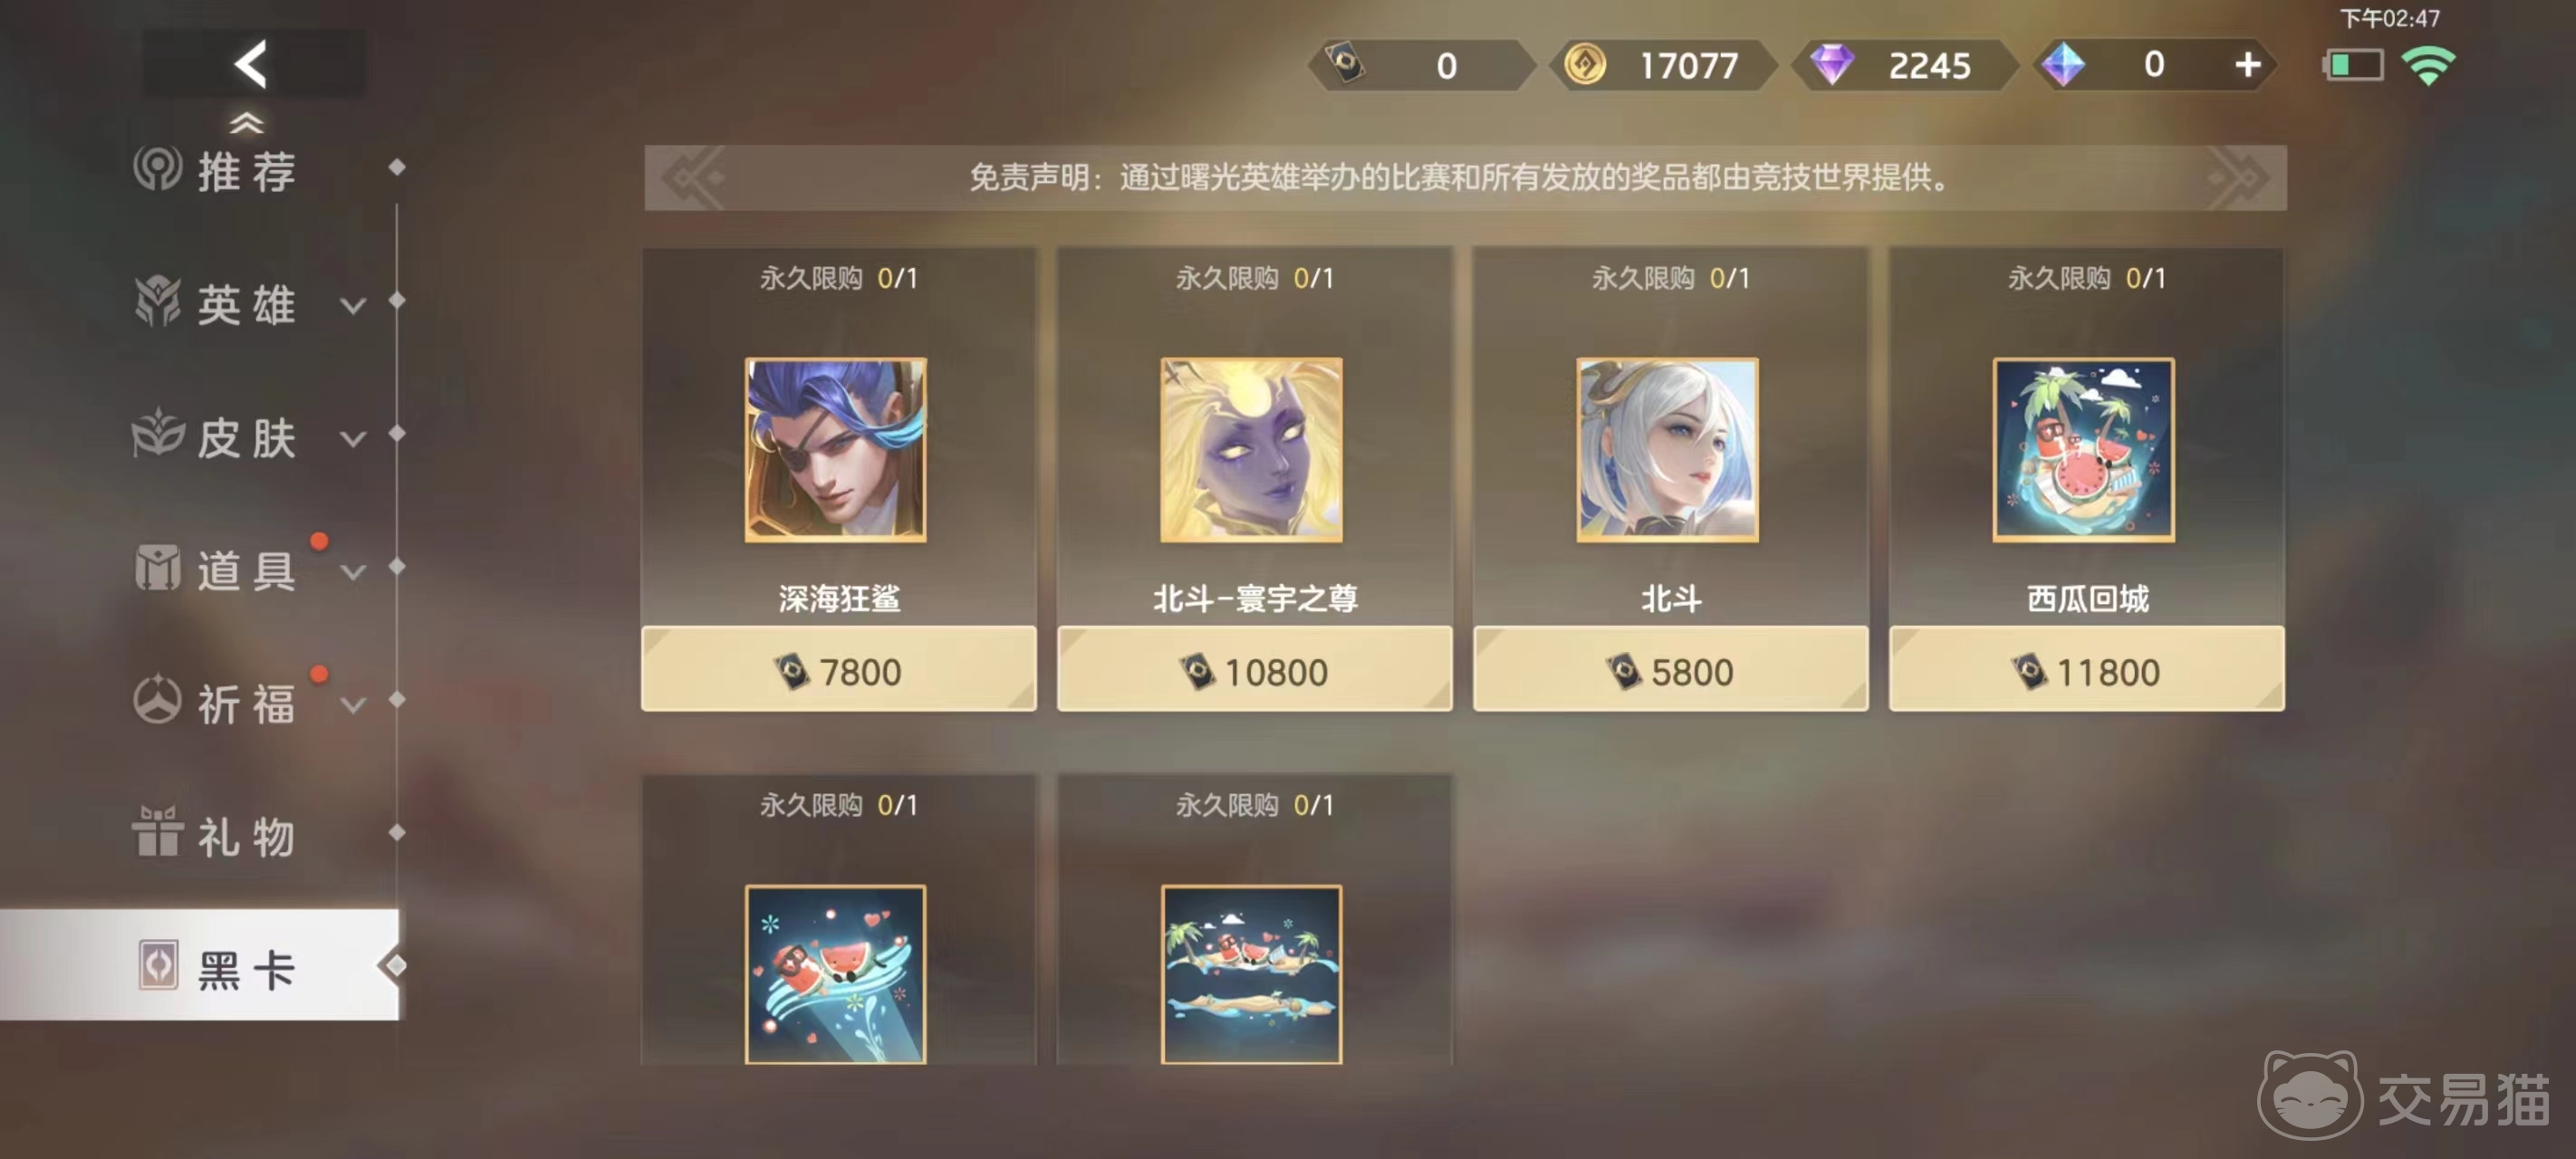
Task: Buy 北斗 hero for 5800
Action: (1671, 670)
